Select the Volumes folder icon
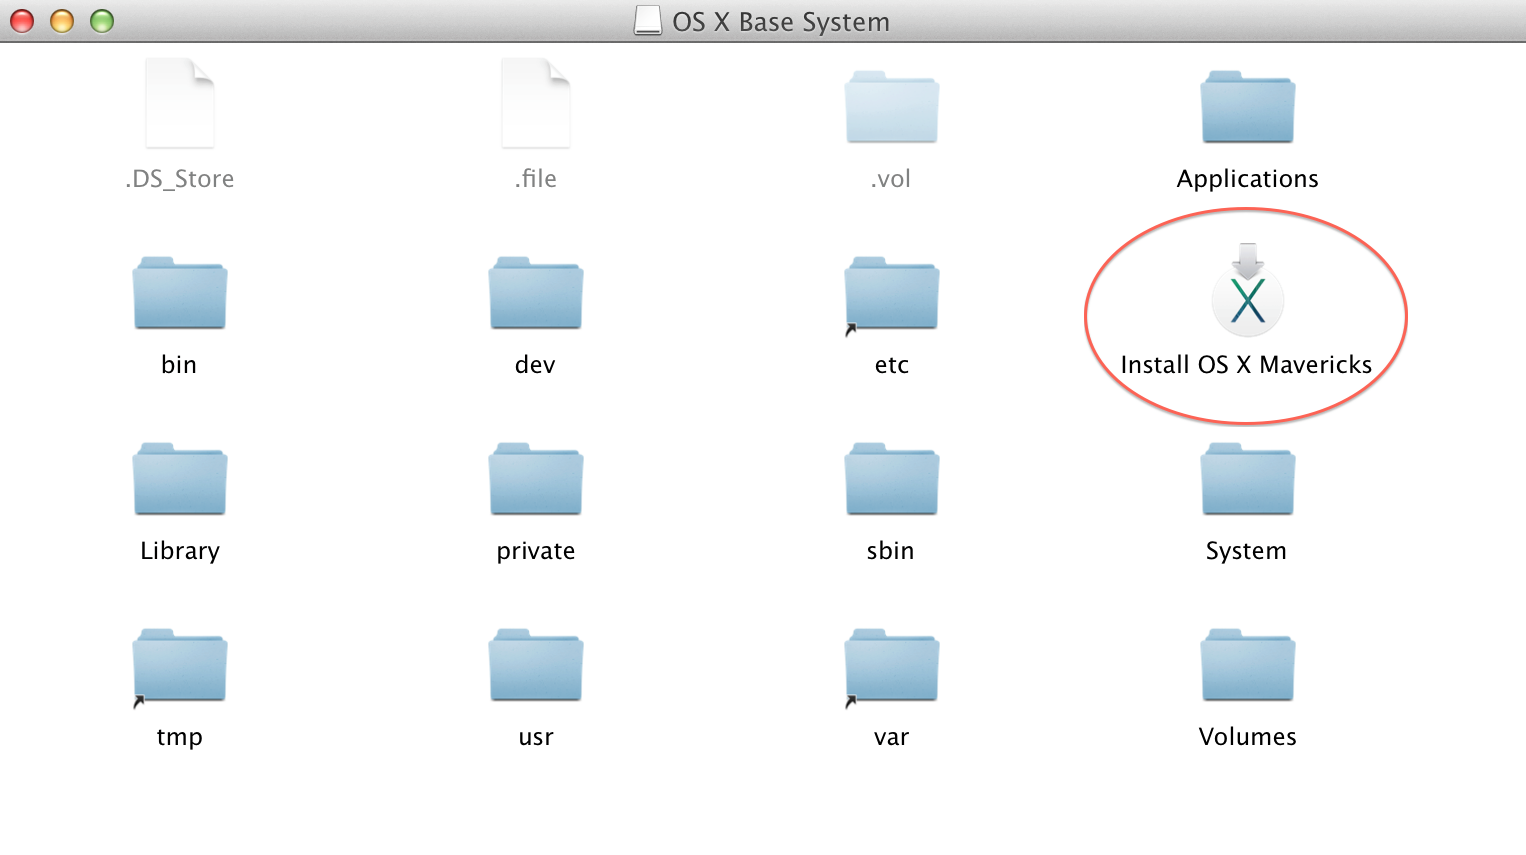Viewport: 1526px width, 855px height. pyautogui.click(x=1248, y=665)
